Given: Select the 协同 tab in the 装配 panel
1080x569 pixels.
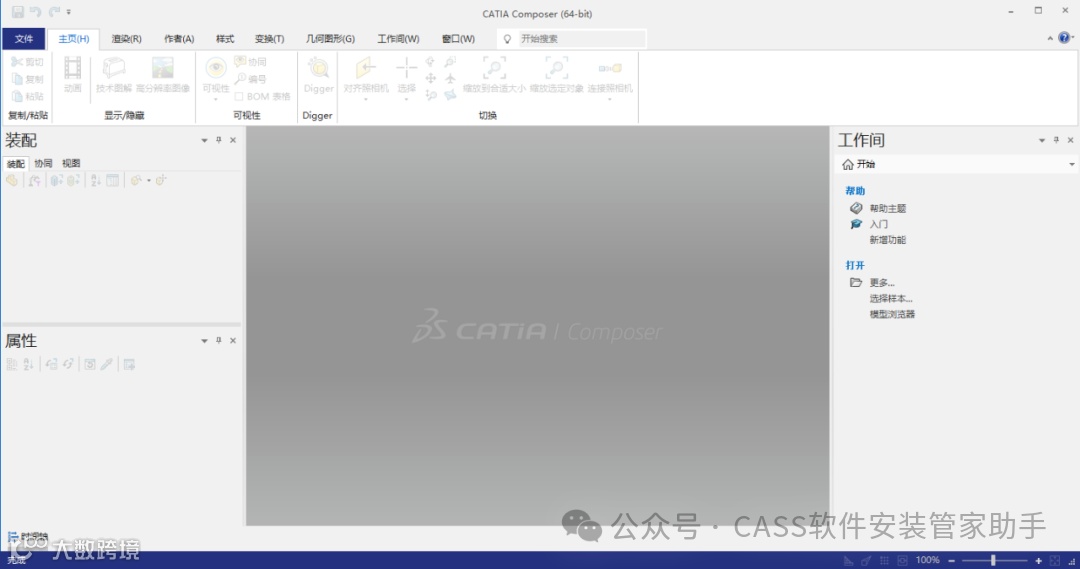Looking at the screenshot, I should tap(43, 163).
